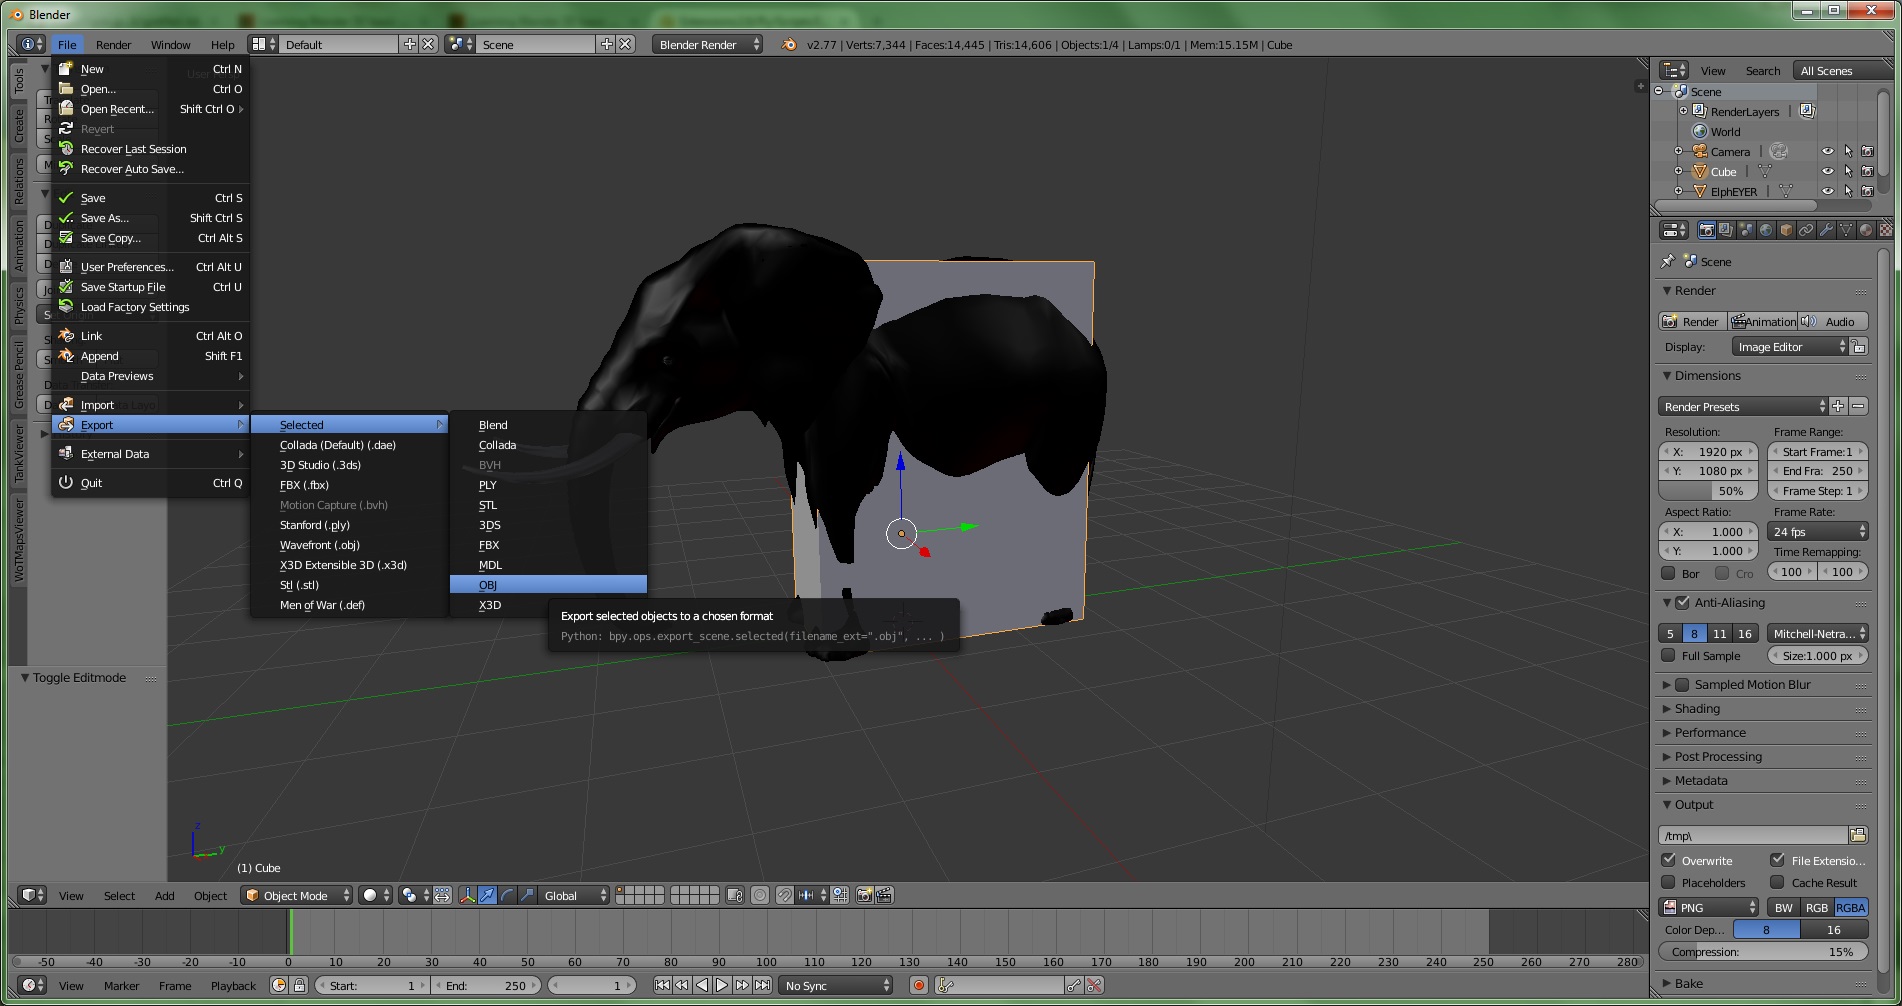
Task: Expand the Shading panel
Action: [1697, 708]
